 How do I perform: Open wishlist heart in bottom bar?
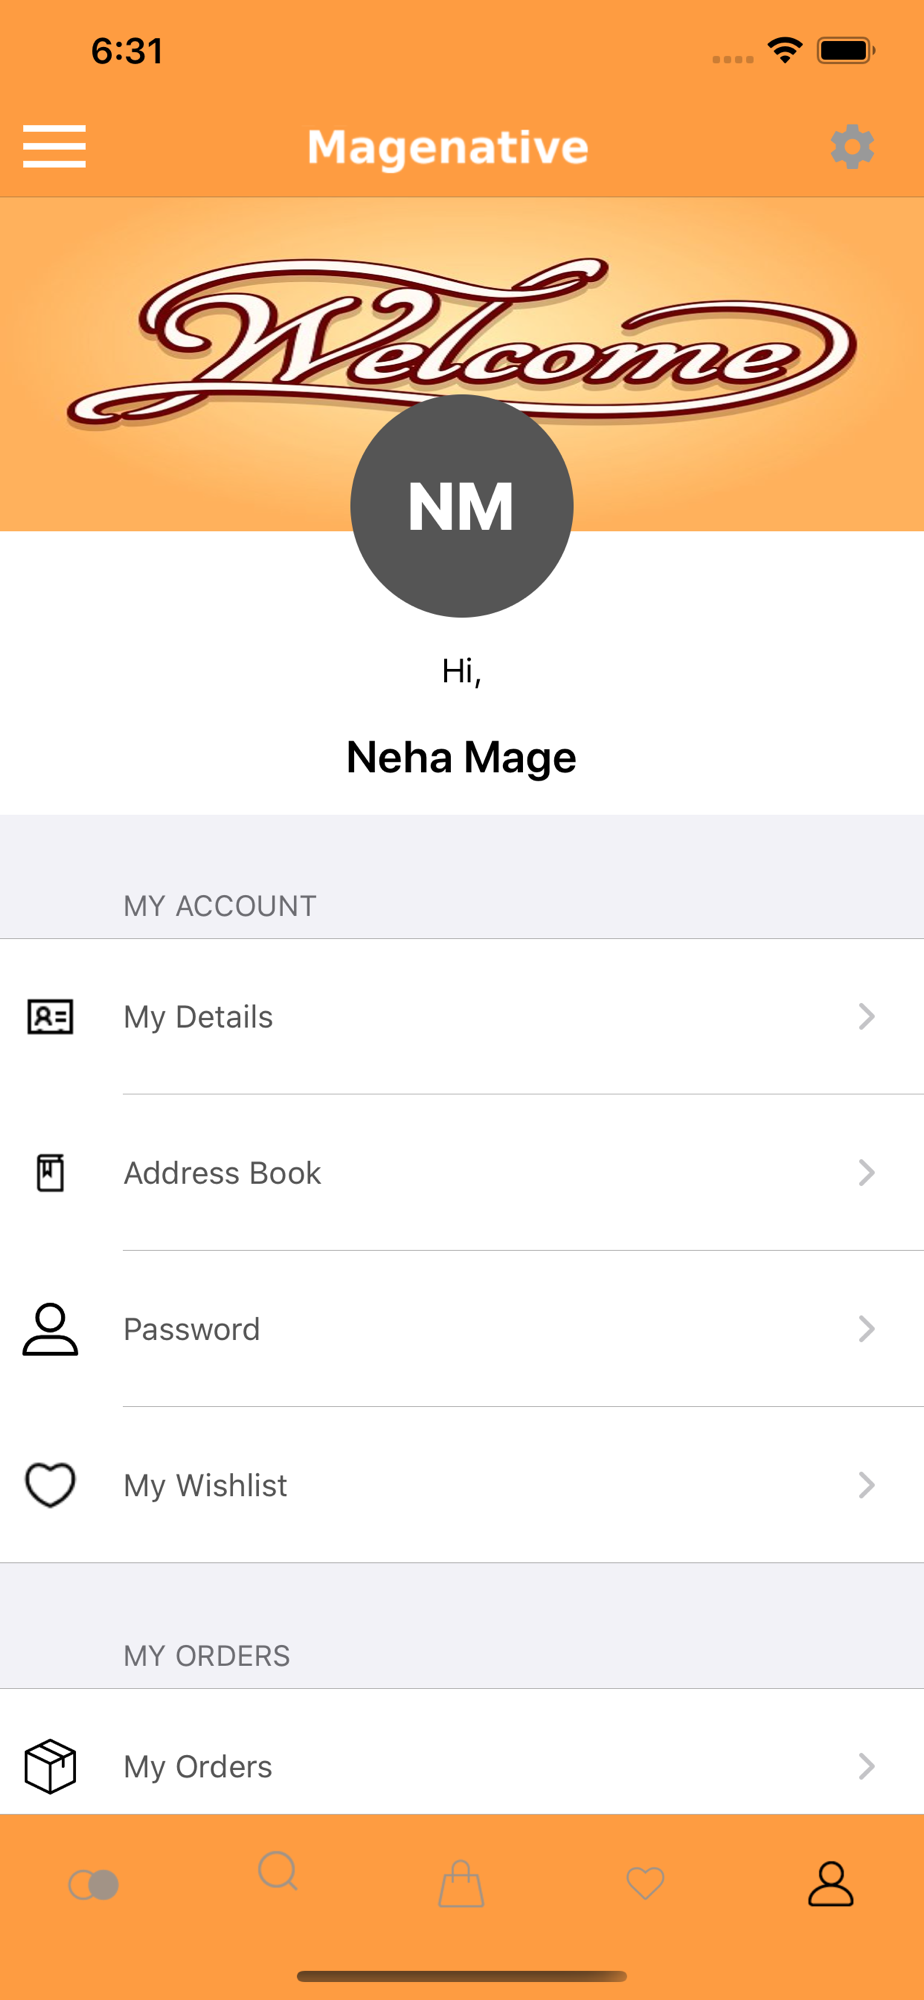pyautogui.click(x=645, y=1884)
